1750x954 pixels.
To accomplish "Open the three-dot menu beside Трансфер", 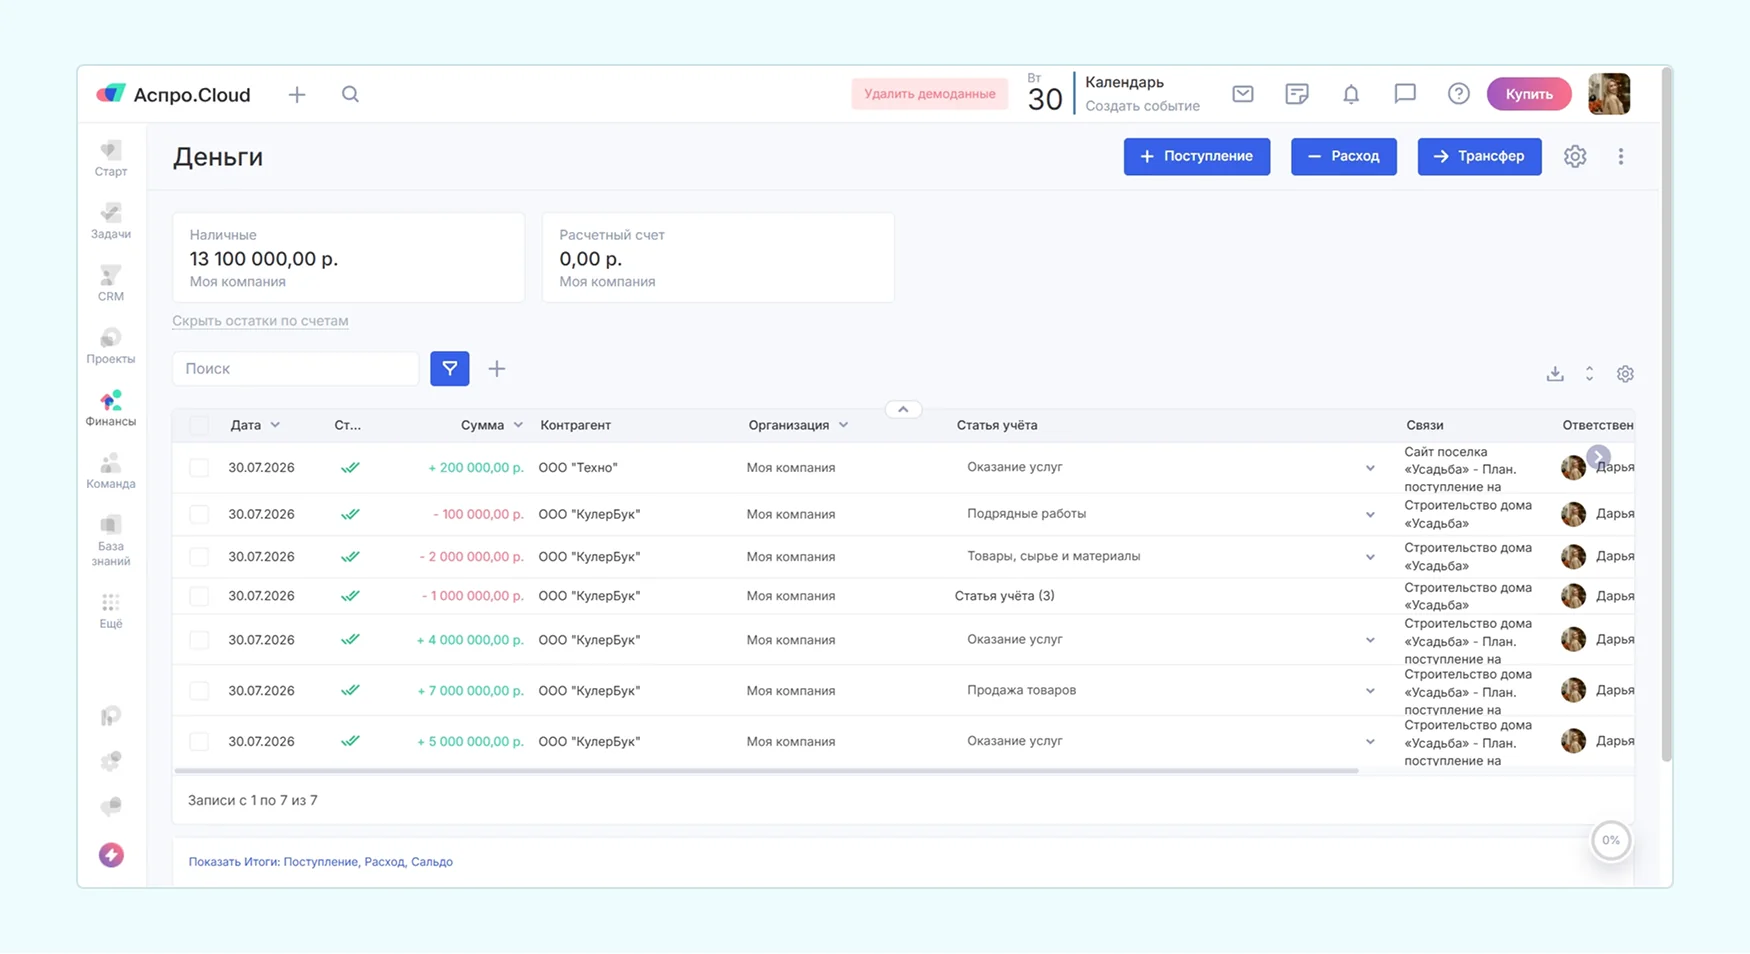I will [x=1621, y=156].
